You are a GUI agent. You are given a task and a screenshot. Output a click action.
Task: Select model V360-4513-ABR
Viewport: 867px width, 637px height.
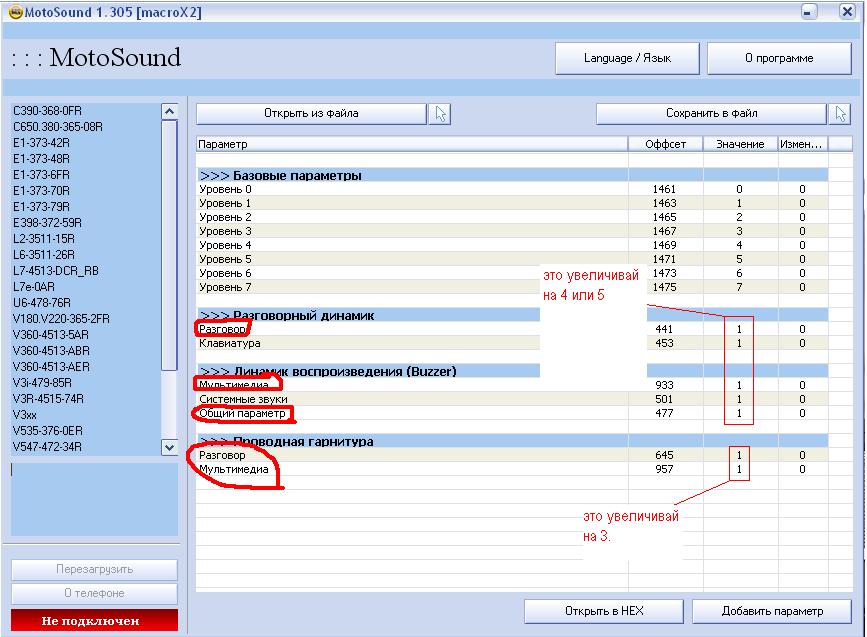(x=51, y=351)
